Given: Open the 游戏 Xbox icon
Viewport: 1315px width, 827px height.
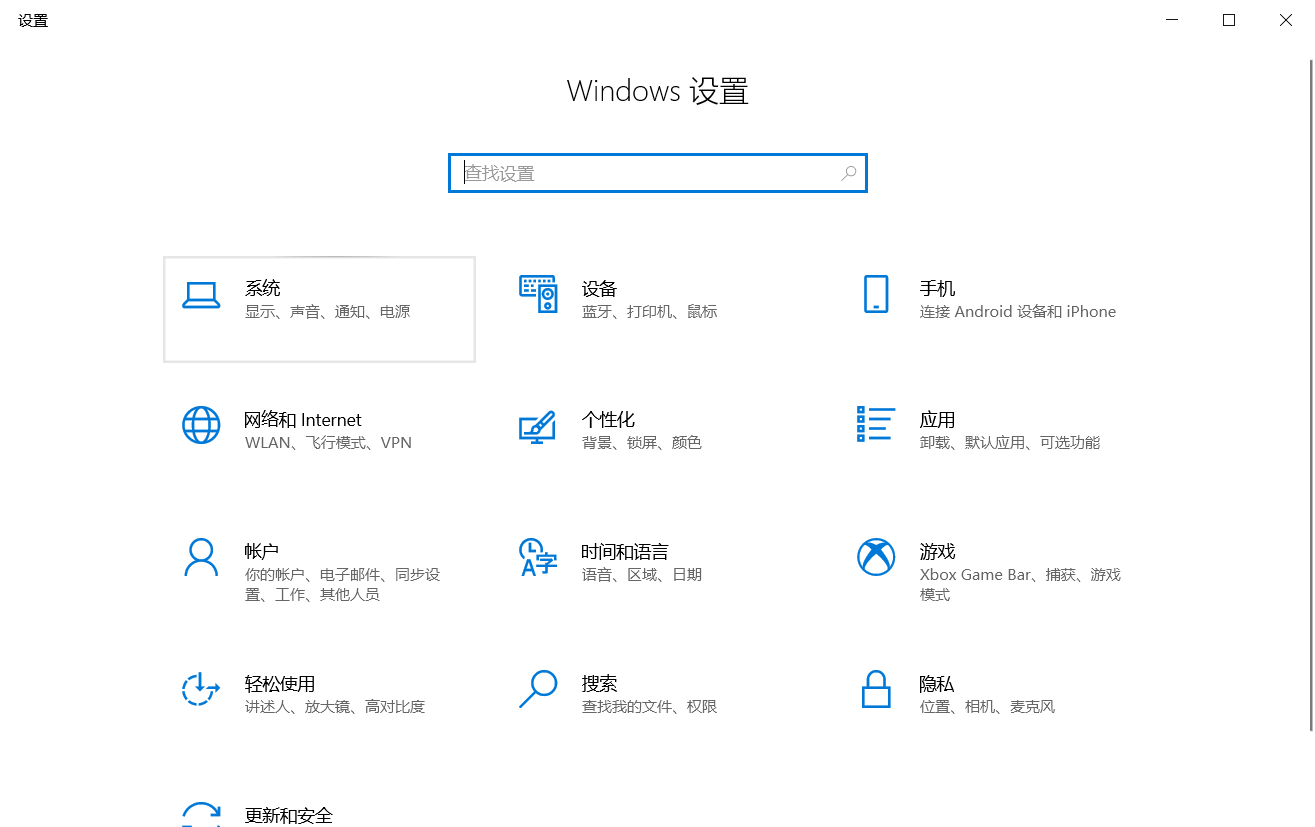Looking at the screenshot, I should click(x=876, y=557).
